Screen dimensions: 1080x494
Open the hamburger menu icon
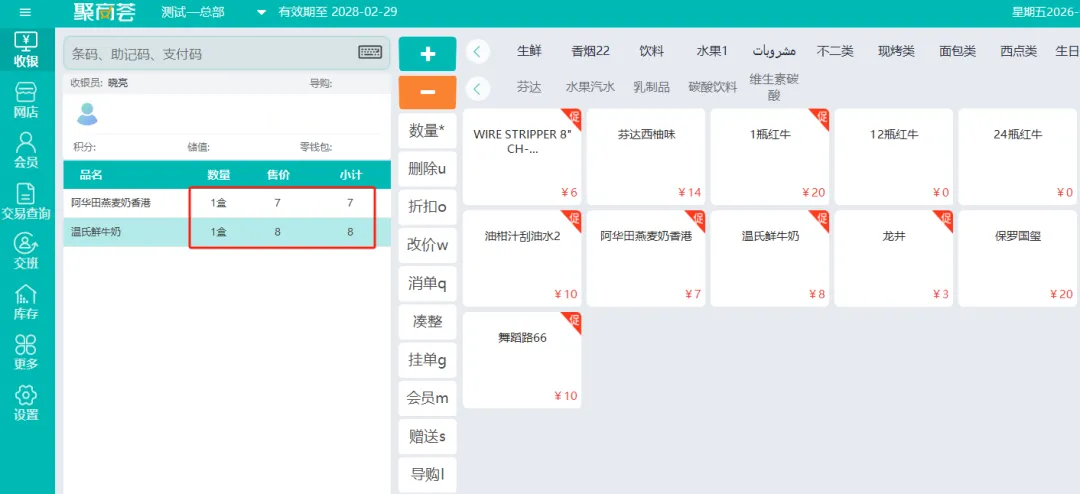pos(25,12)
